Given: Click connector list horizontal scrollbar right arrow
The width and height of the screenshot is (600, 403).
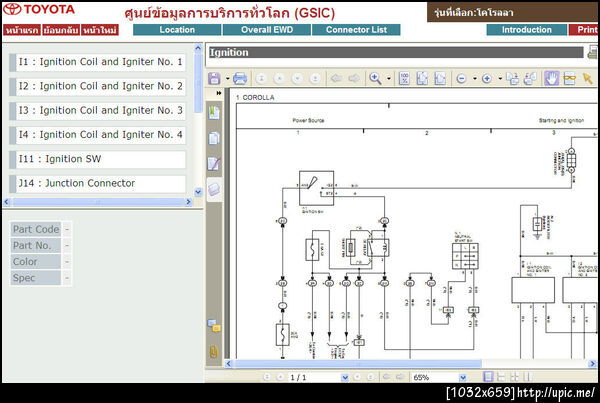Looking at the screenshot, I should point(188,202).
